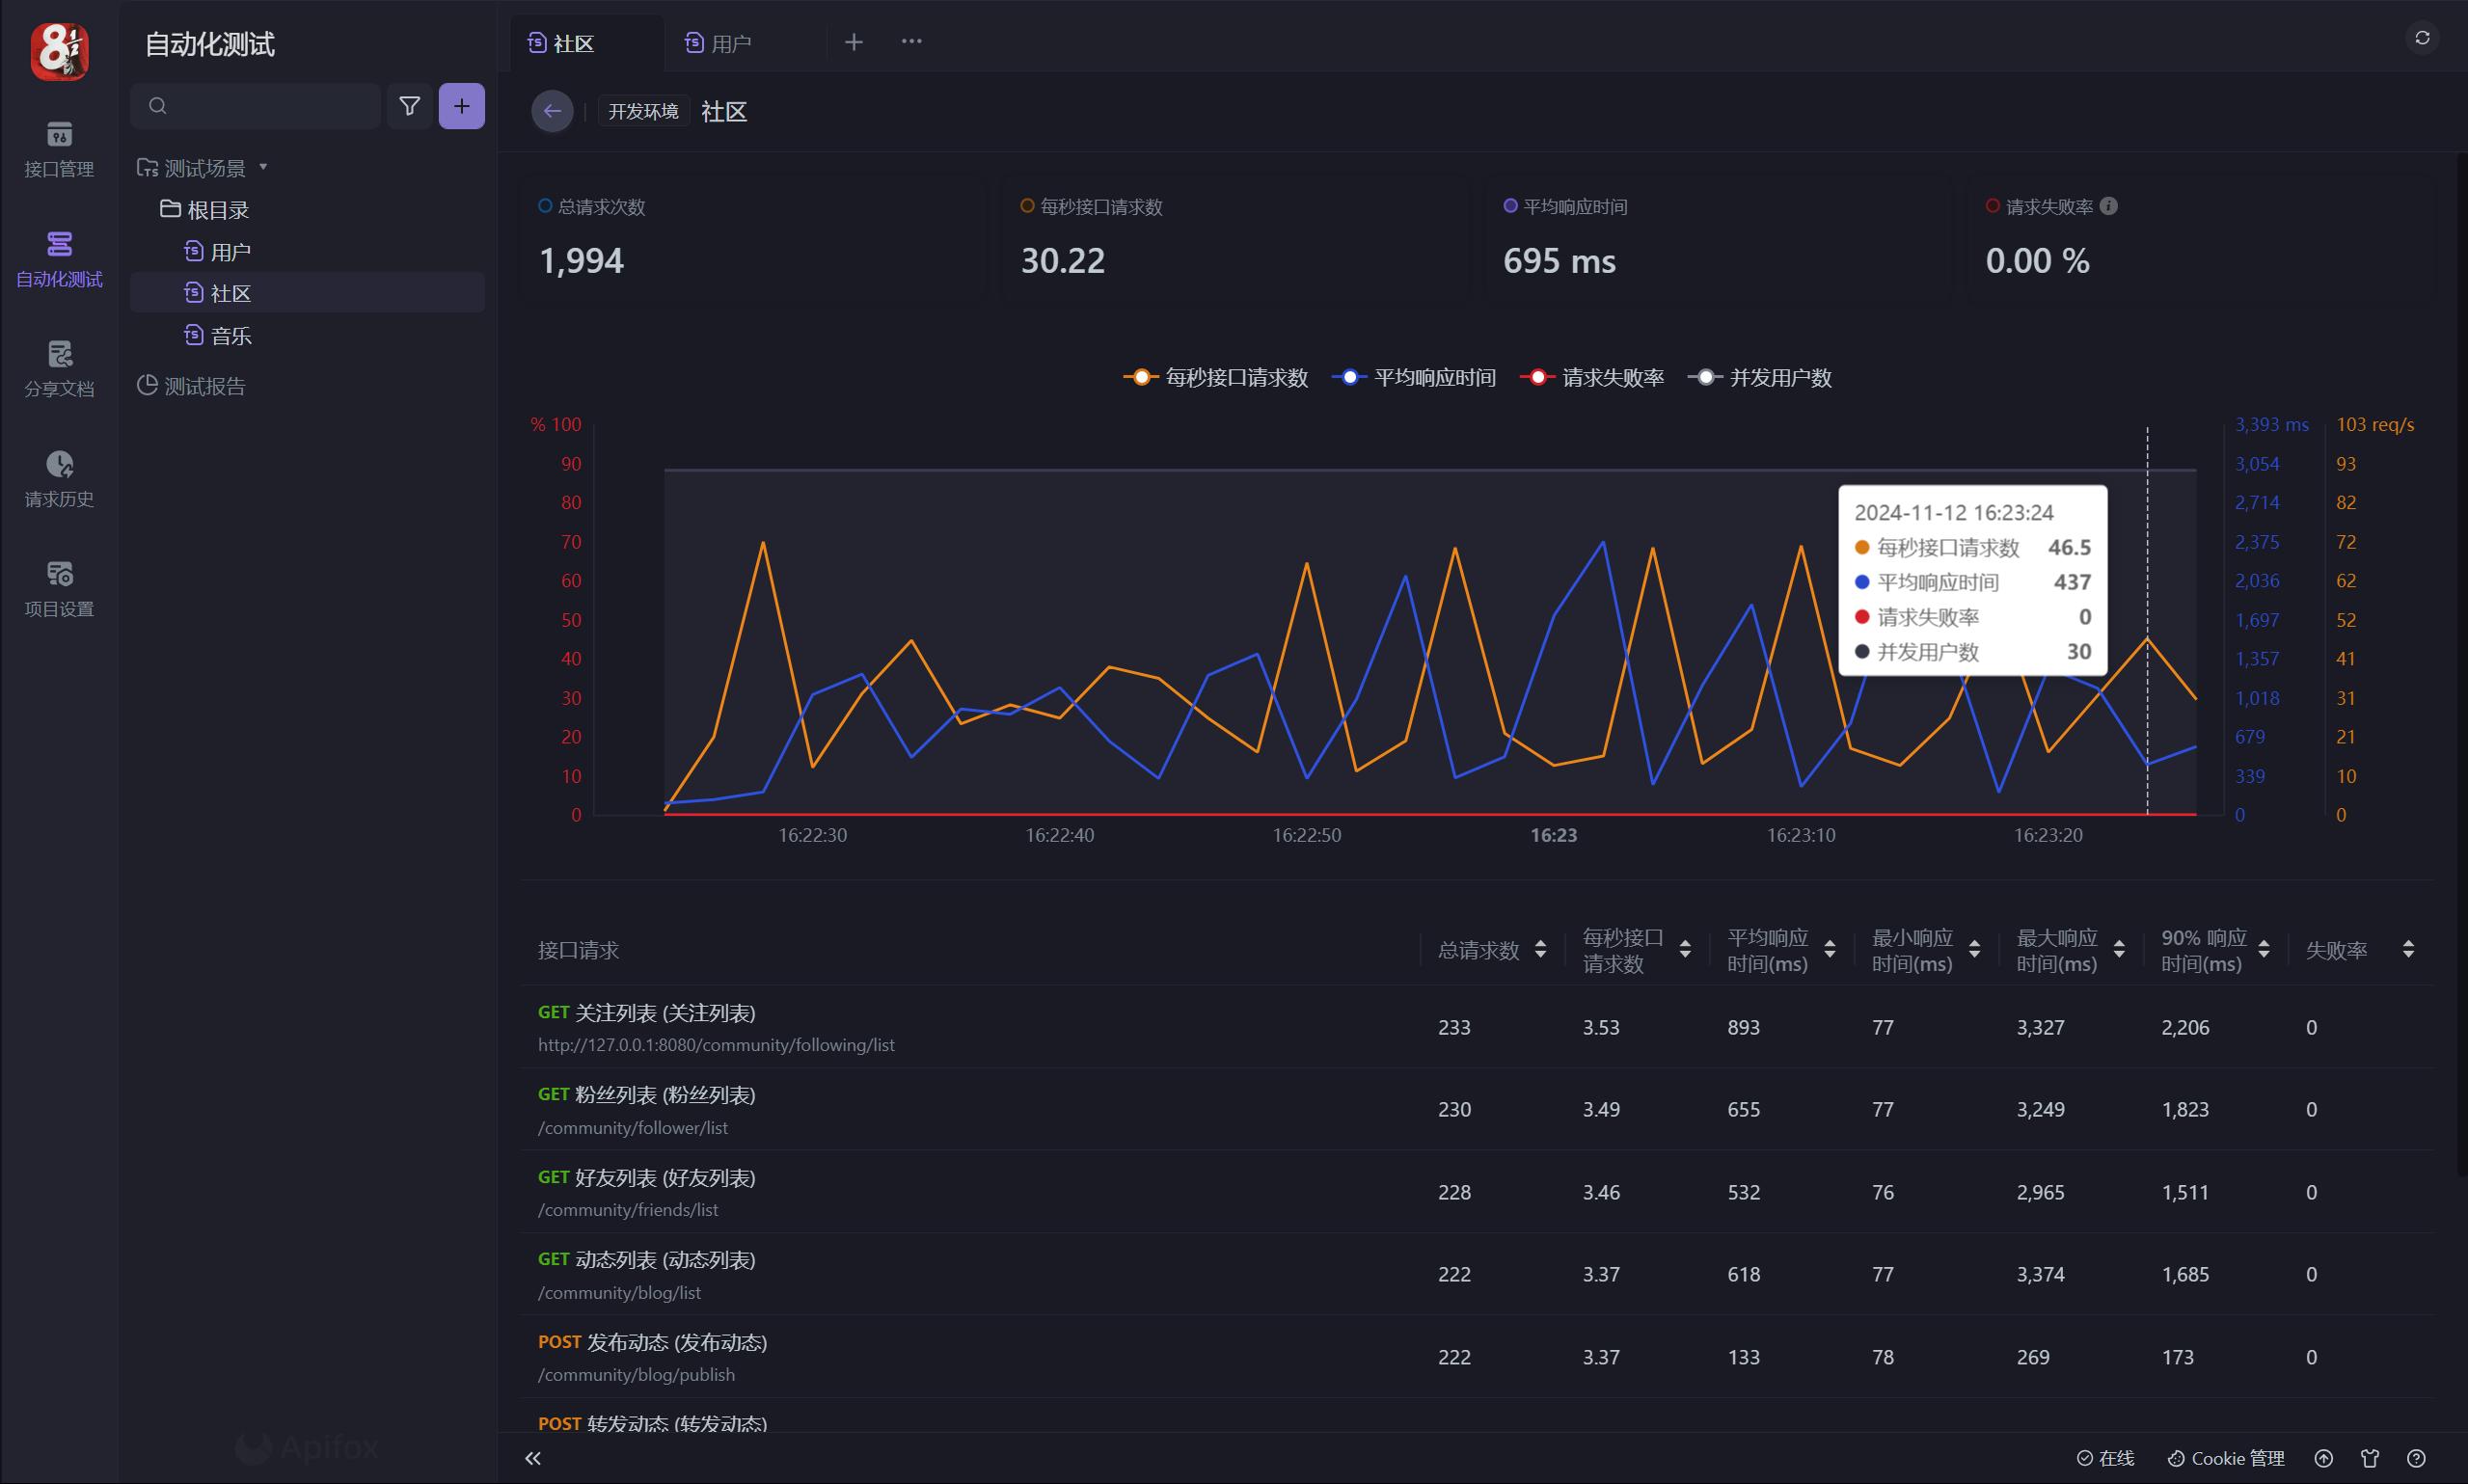Click the purple plus add button
2468x1484 pixels.
point(461,106)
